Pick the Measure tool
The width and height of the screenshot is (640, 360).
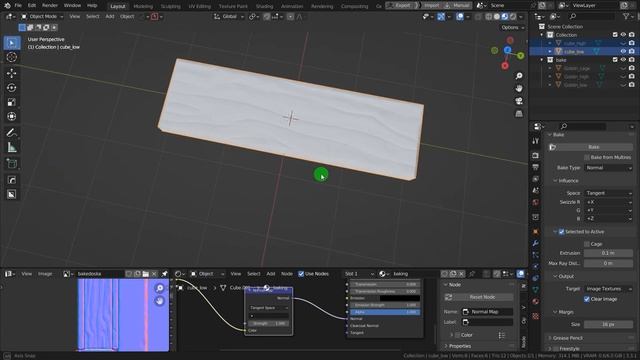12,147
